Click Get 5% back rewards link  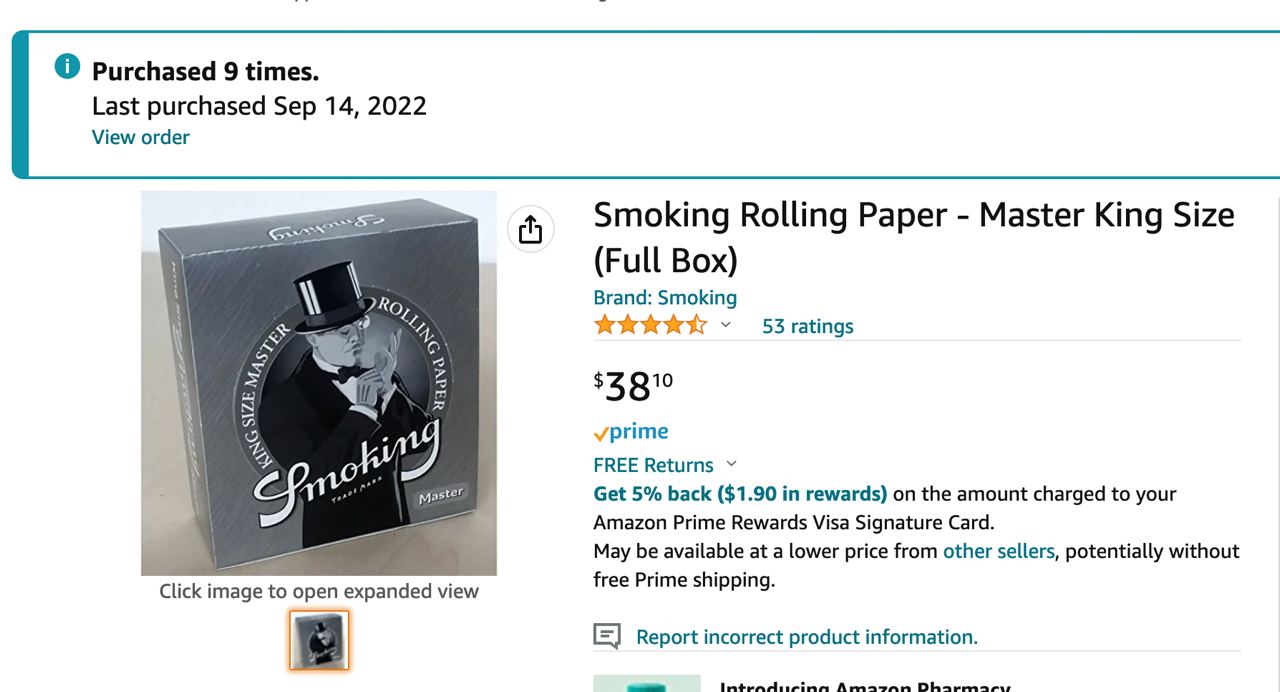(x=740, y=493)
